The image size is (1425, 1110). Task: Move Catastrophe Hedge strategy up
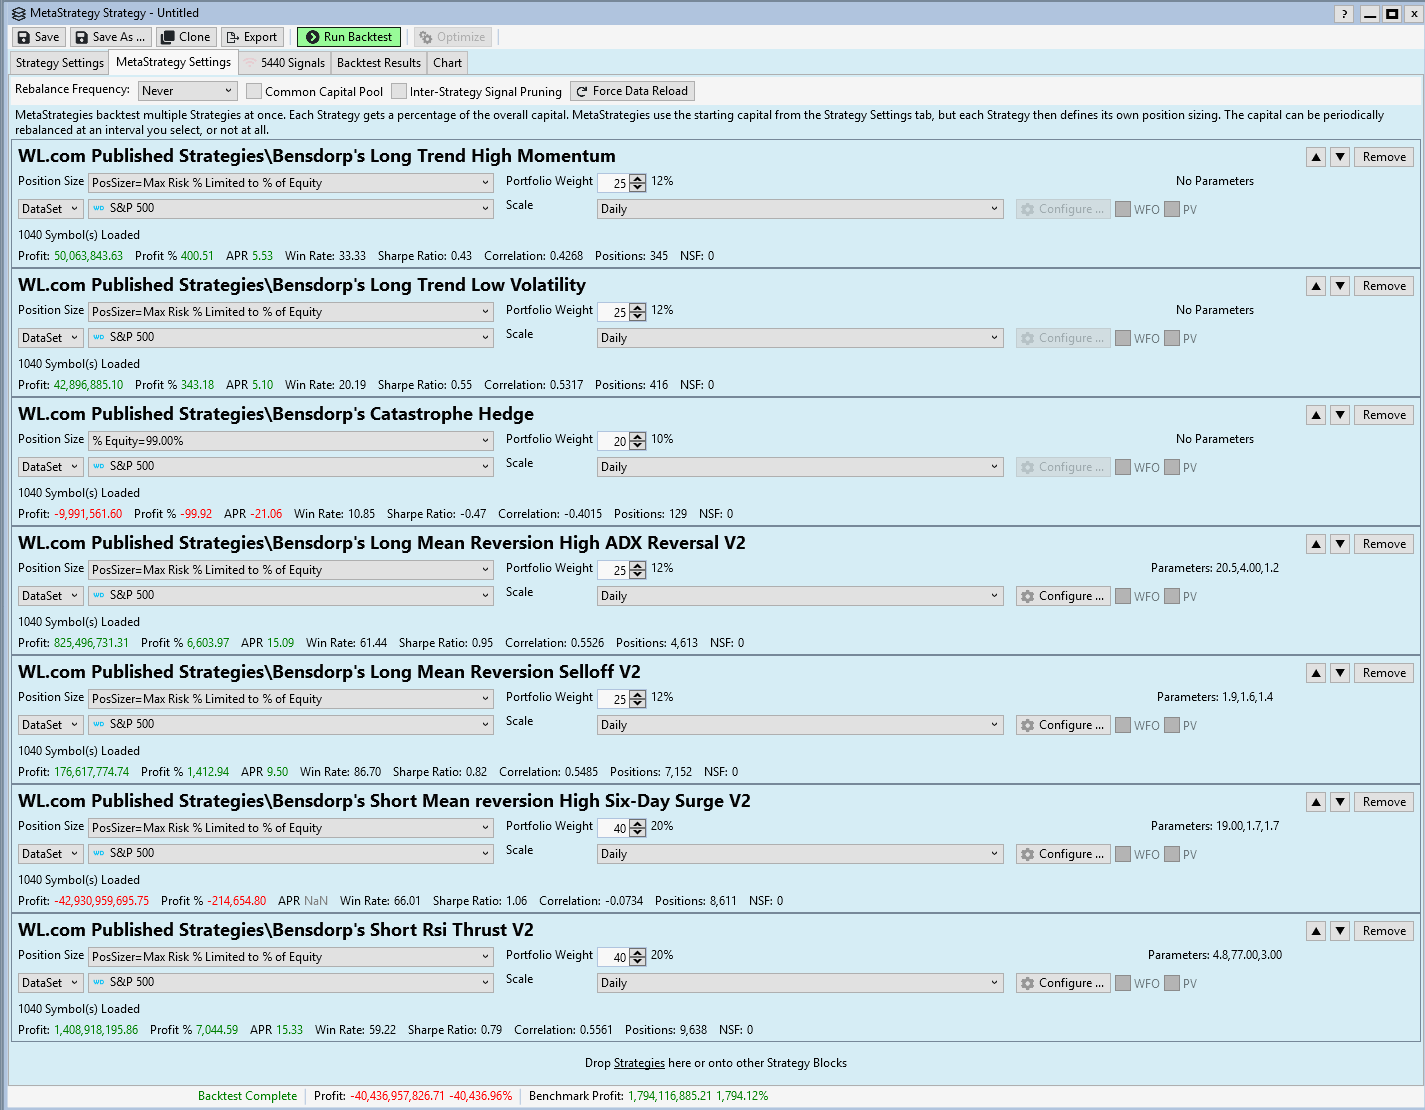(x=1316, y=415)
